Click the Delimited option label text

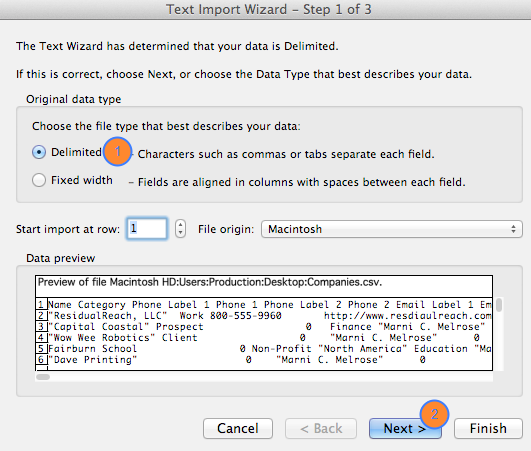tap(76, 152)
